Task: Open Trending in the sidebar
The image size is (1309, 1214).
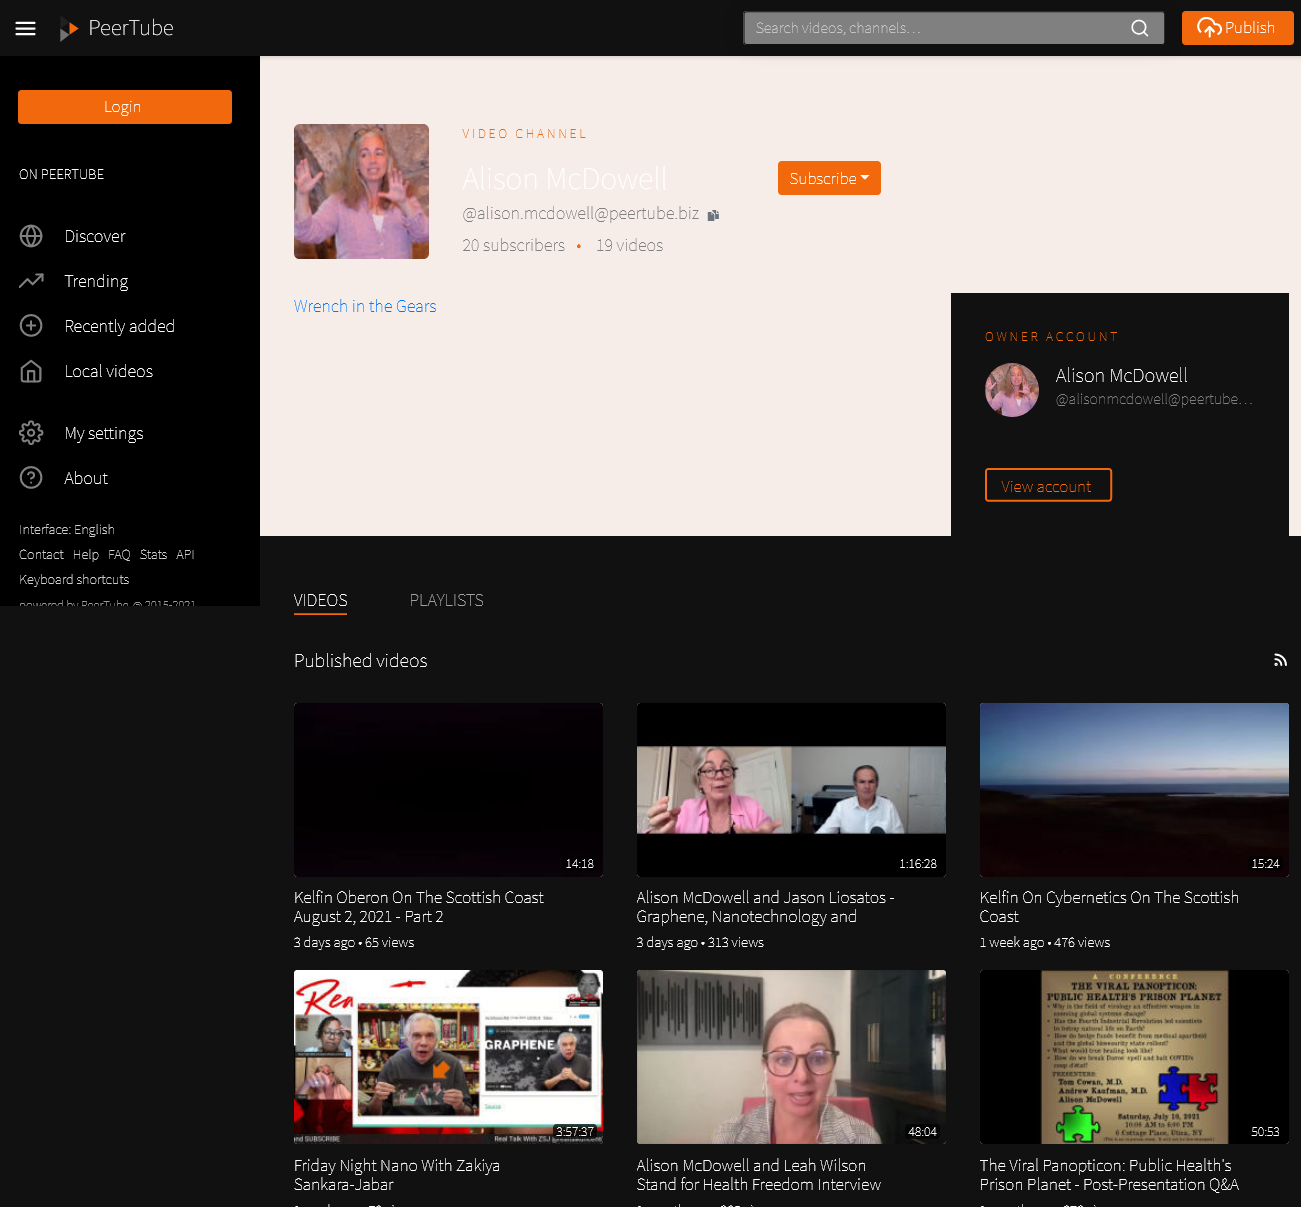Action: pyautogui.click(x=96, y=281)
